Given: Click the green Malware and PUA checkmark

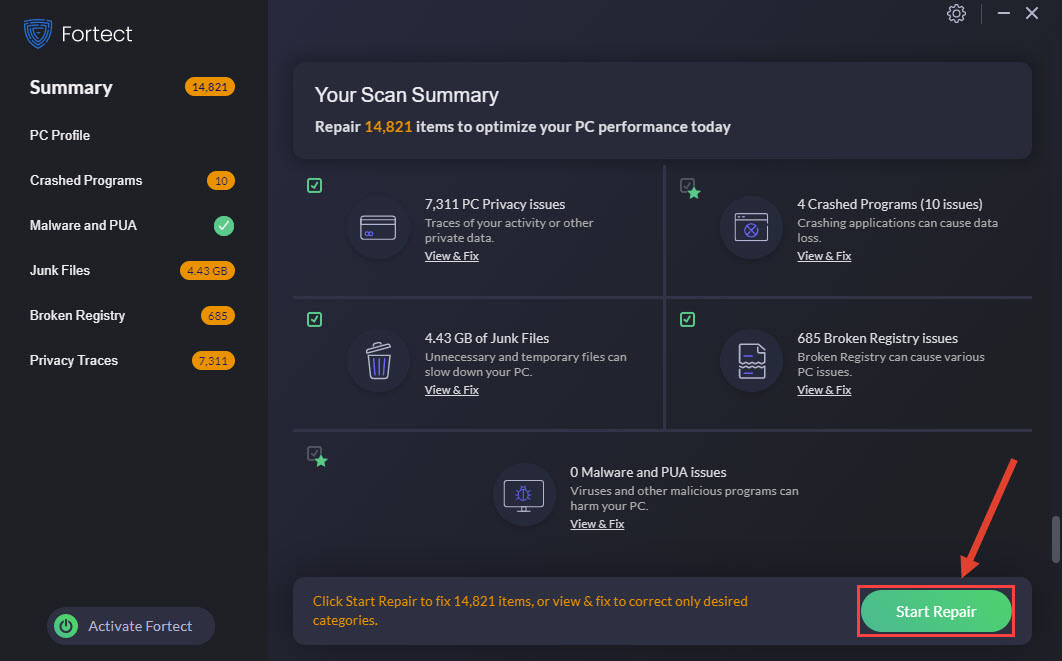Looking at the screenshot, I should point(224,226).
